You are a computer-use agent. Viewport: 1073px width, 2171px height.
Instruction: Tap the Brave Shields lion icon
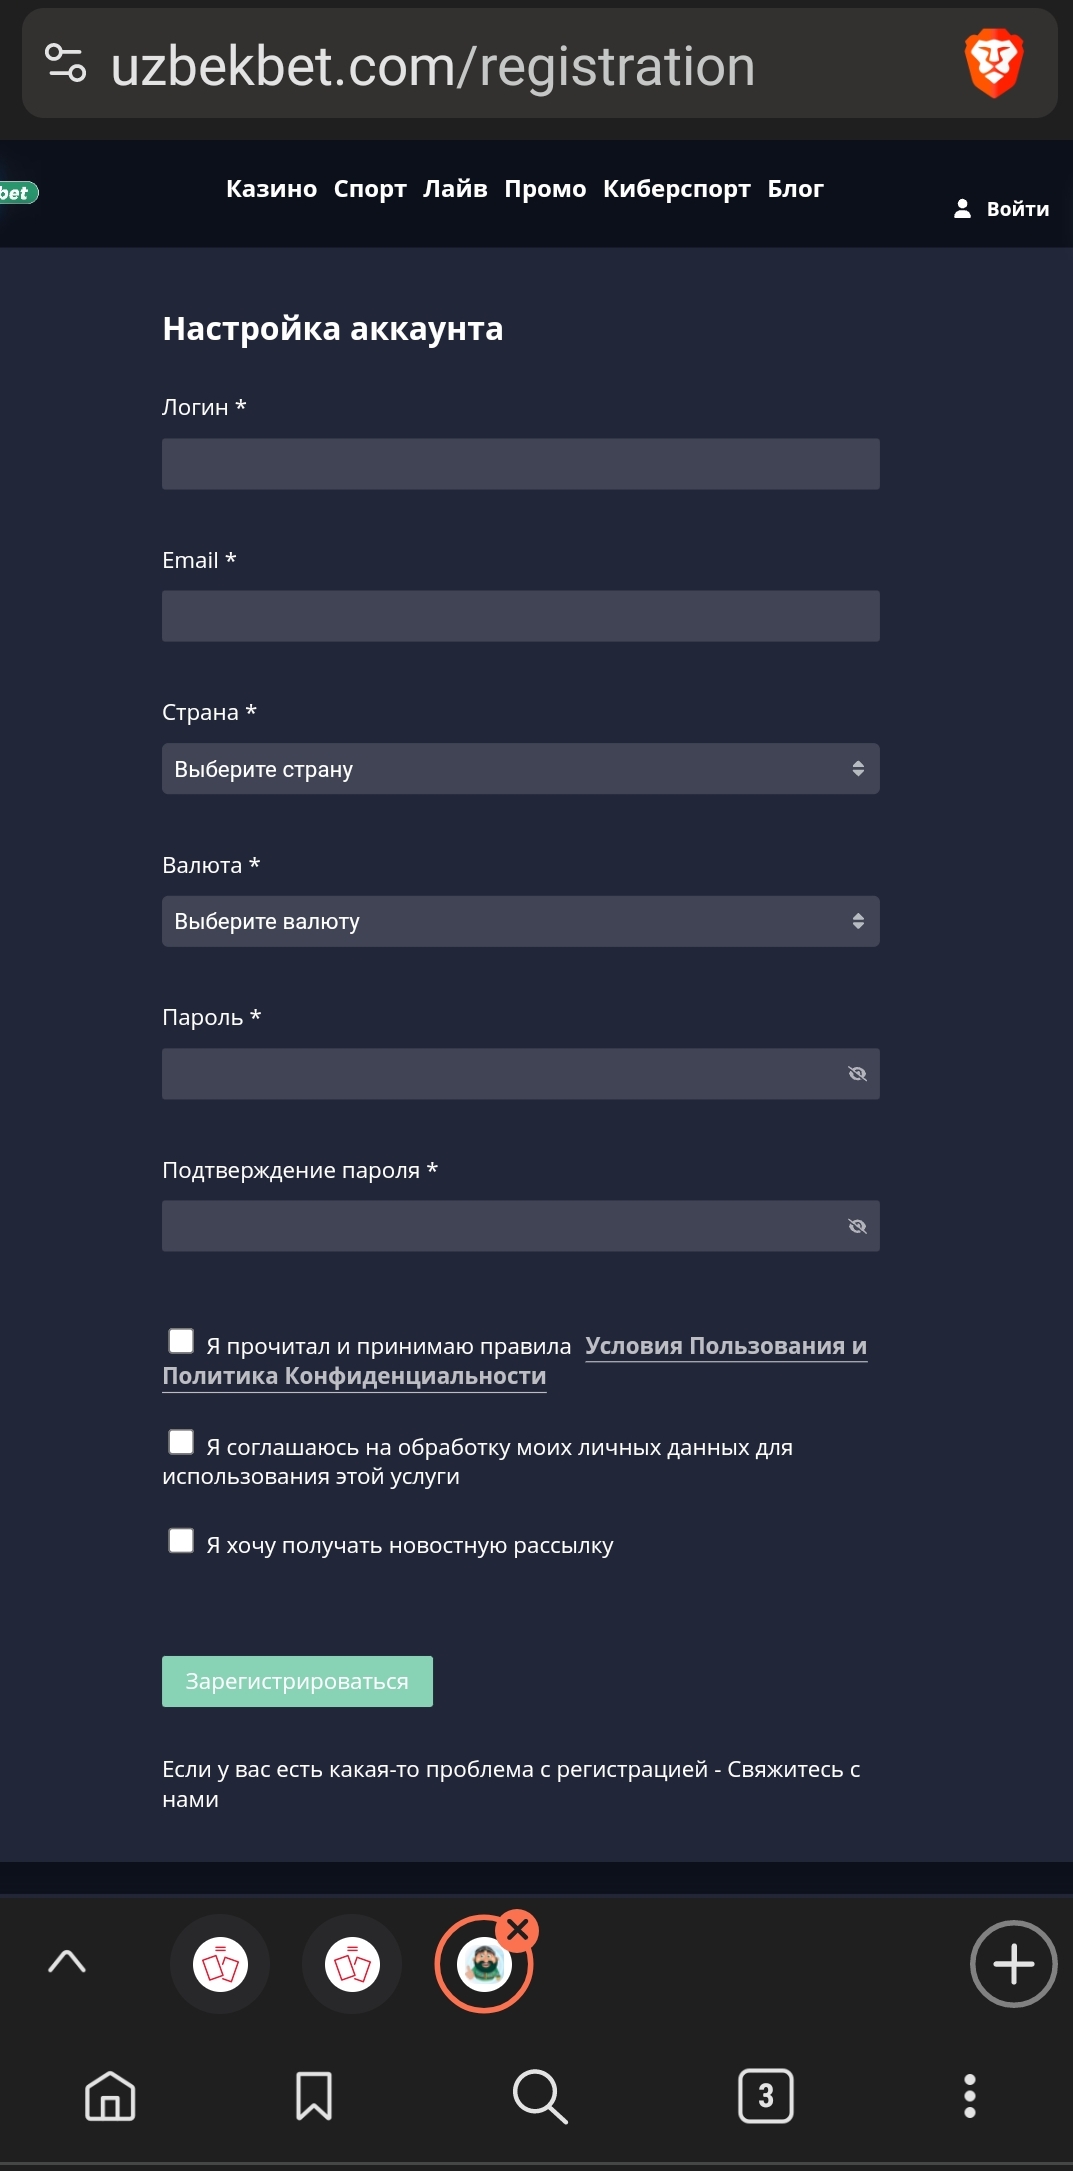pyautogui.click(x=993, y=64)
